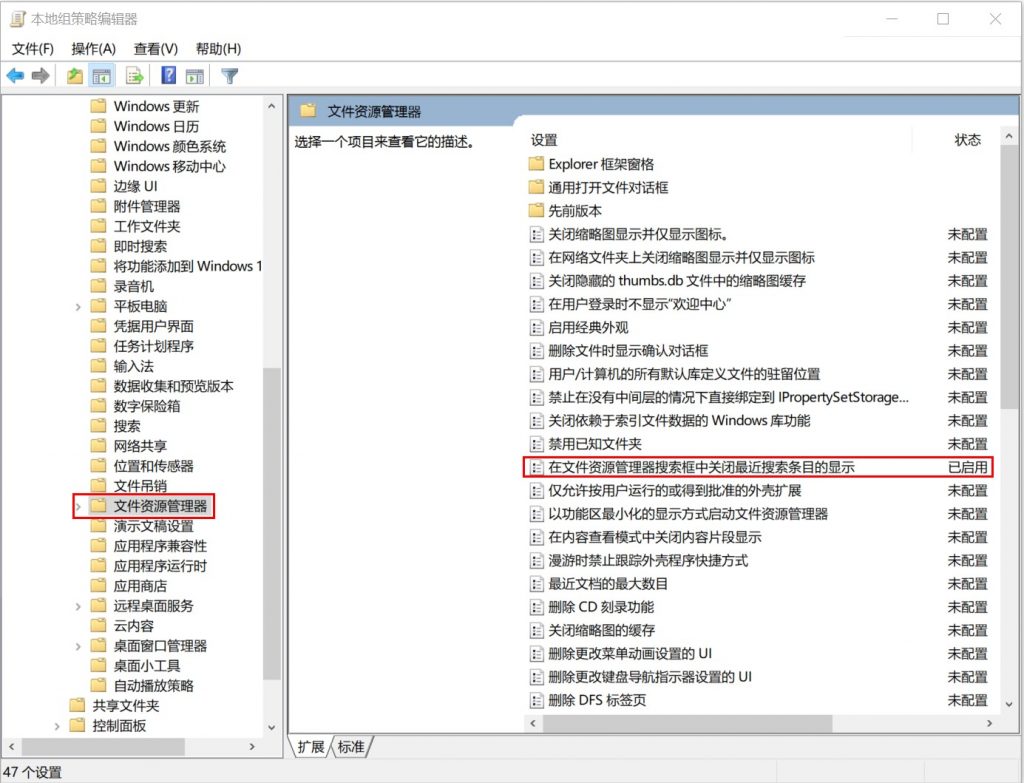
Task: Open the 操作(A) menu
Action: coord(93,48)
